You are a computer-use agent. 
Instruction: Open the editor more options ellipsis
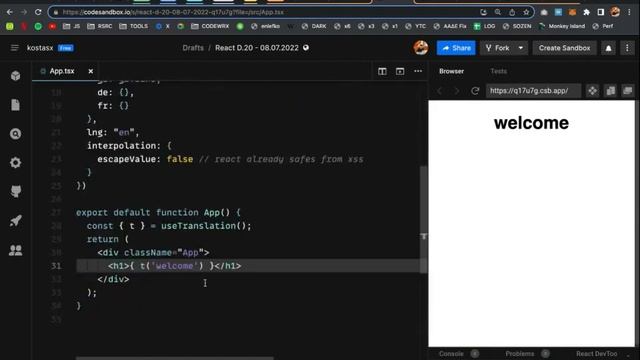tap(418, 71)
